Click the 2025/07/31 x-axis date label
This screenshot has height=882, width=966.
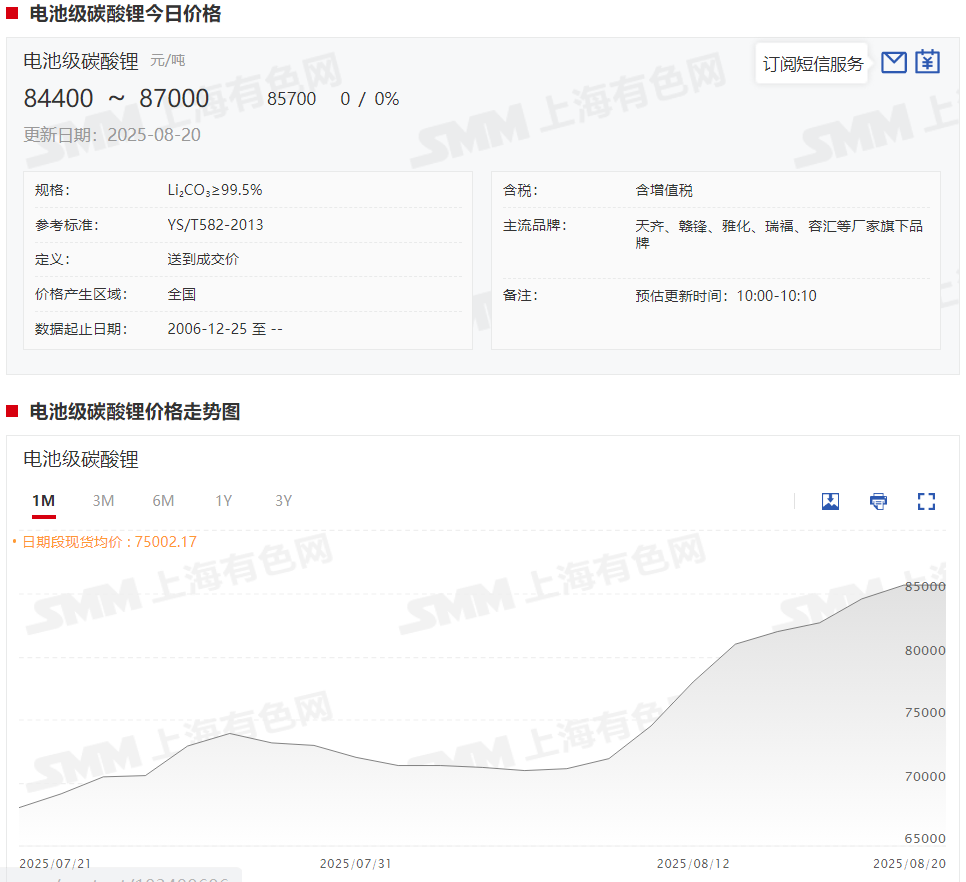point(355,863)
